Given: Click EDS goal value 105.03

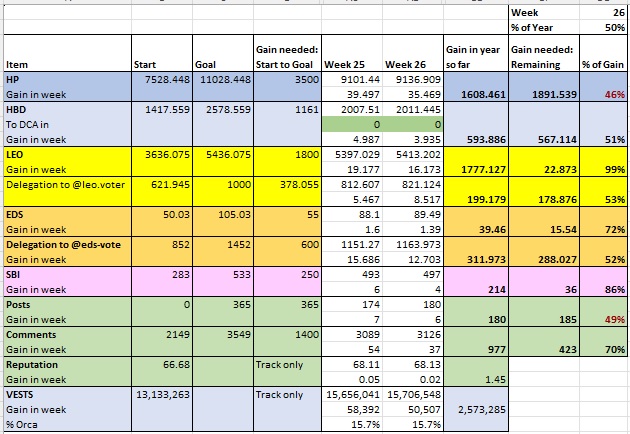Looking at the screenshot, I should point(223,215).
